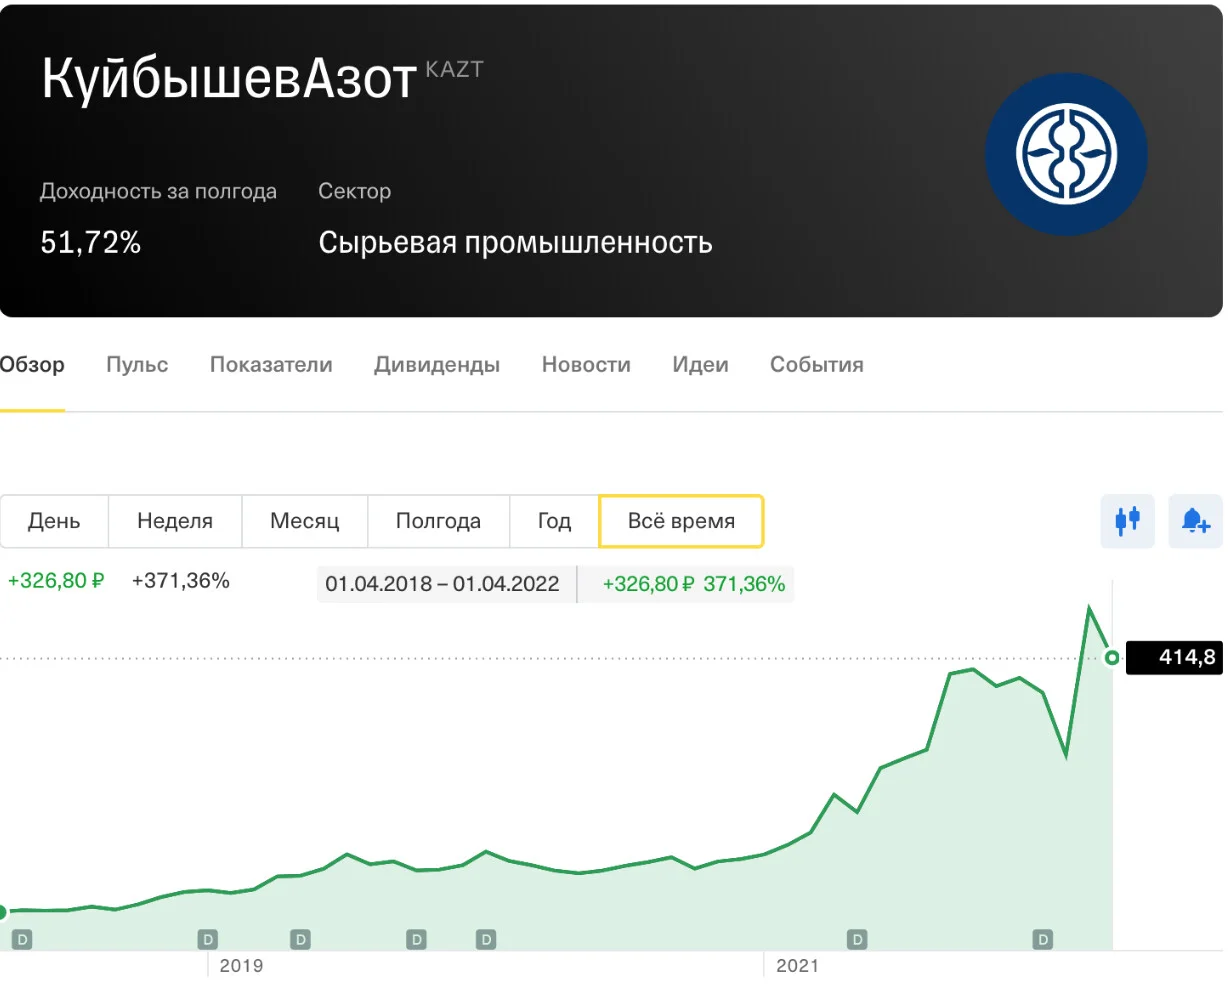Switch to the Пульс tab
This screenshot has width=1228, height=988.
click(137, 365)
